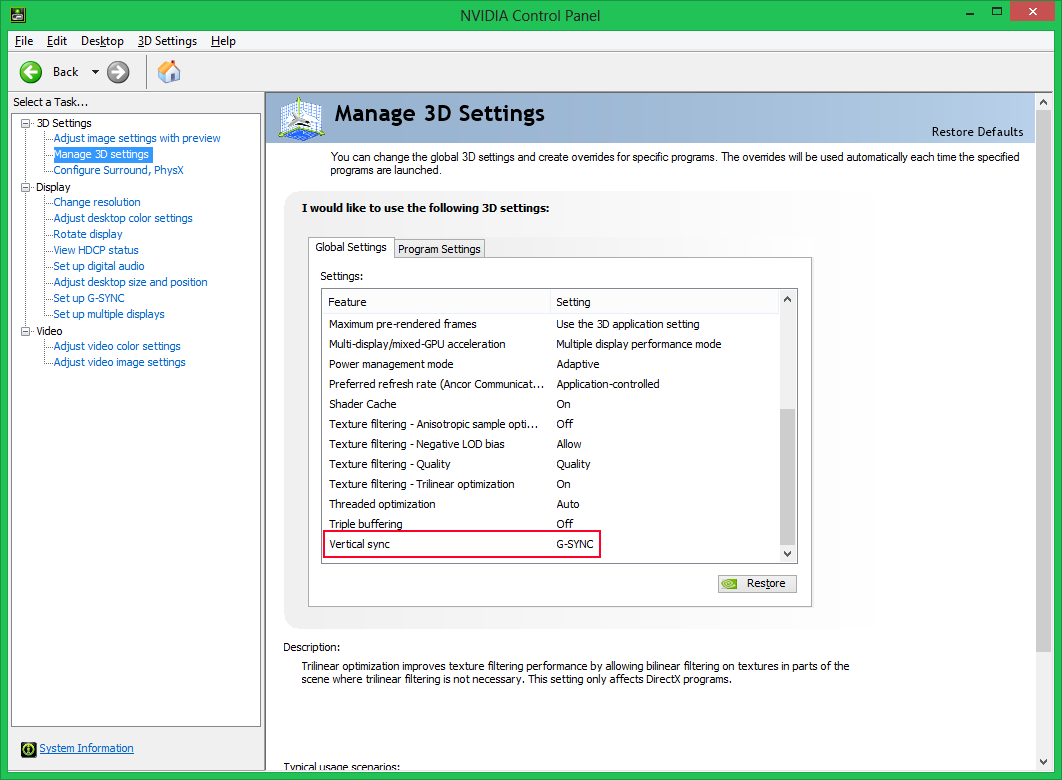This screenshot has width=1062, height=780.
Task: Click the G-SYNC value for Vertical sync
Action: point(575,544)
